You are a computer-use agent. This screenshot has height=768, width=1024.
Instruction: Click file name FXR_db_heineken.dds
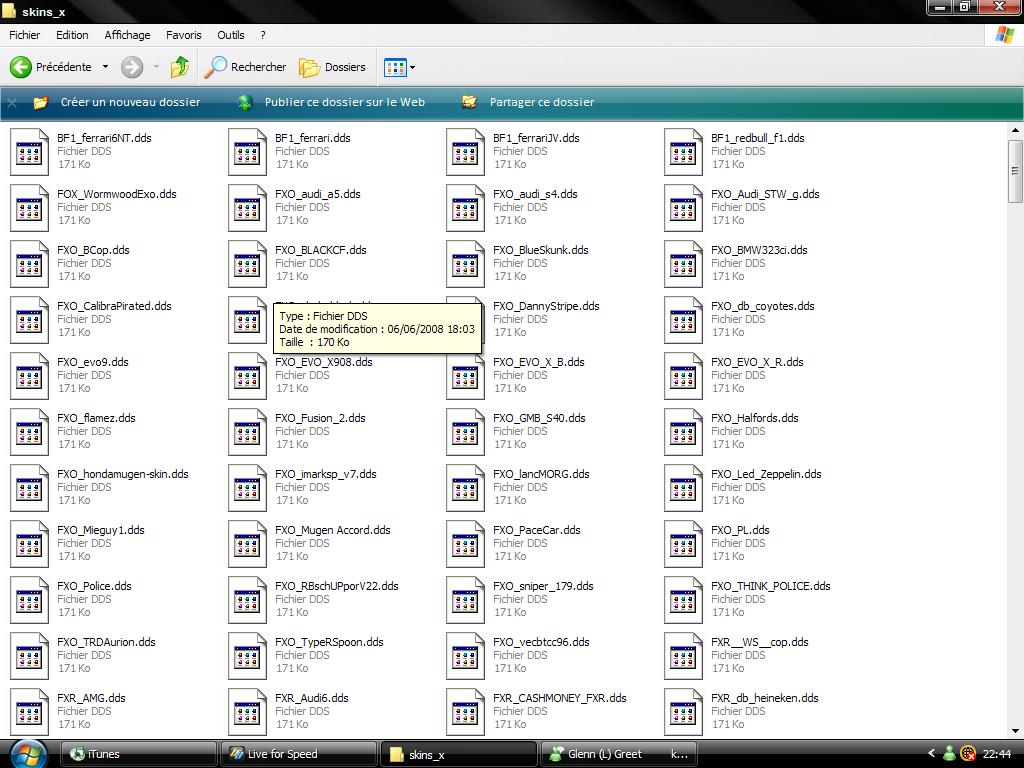[x=765, y=698]
